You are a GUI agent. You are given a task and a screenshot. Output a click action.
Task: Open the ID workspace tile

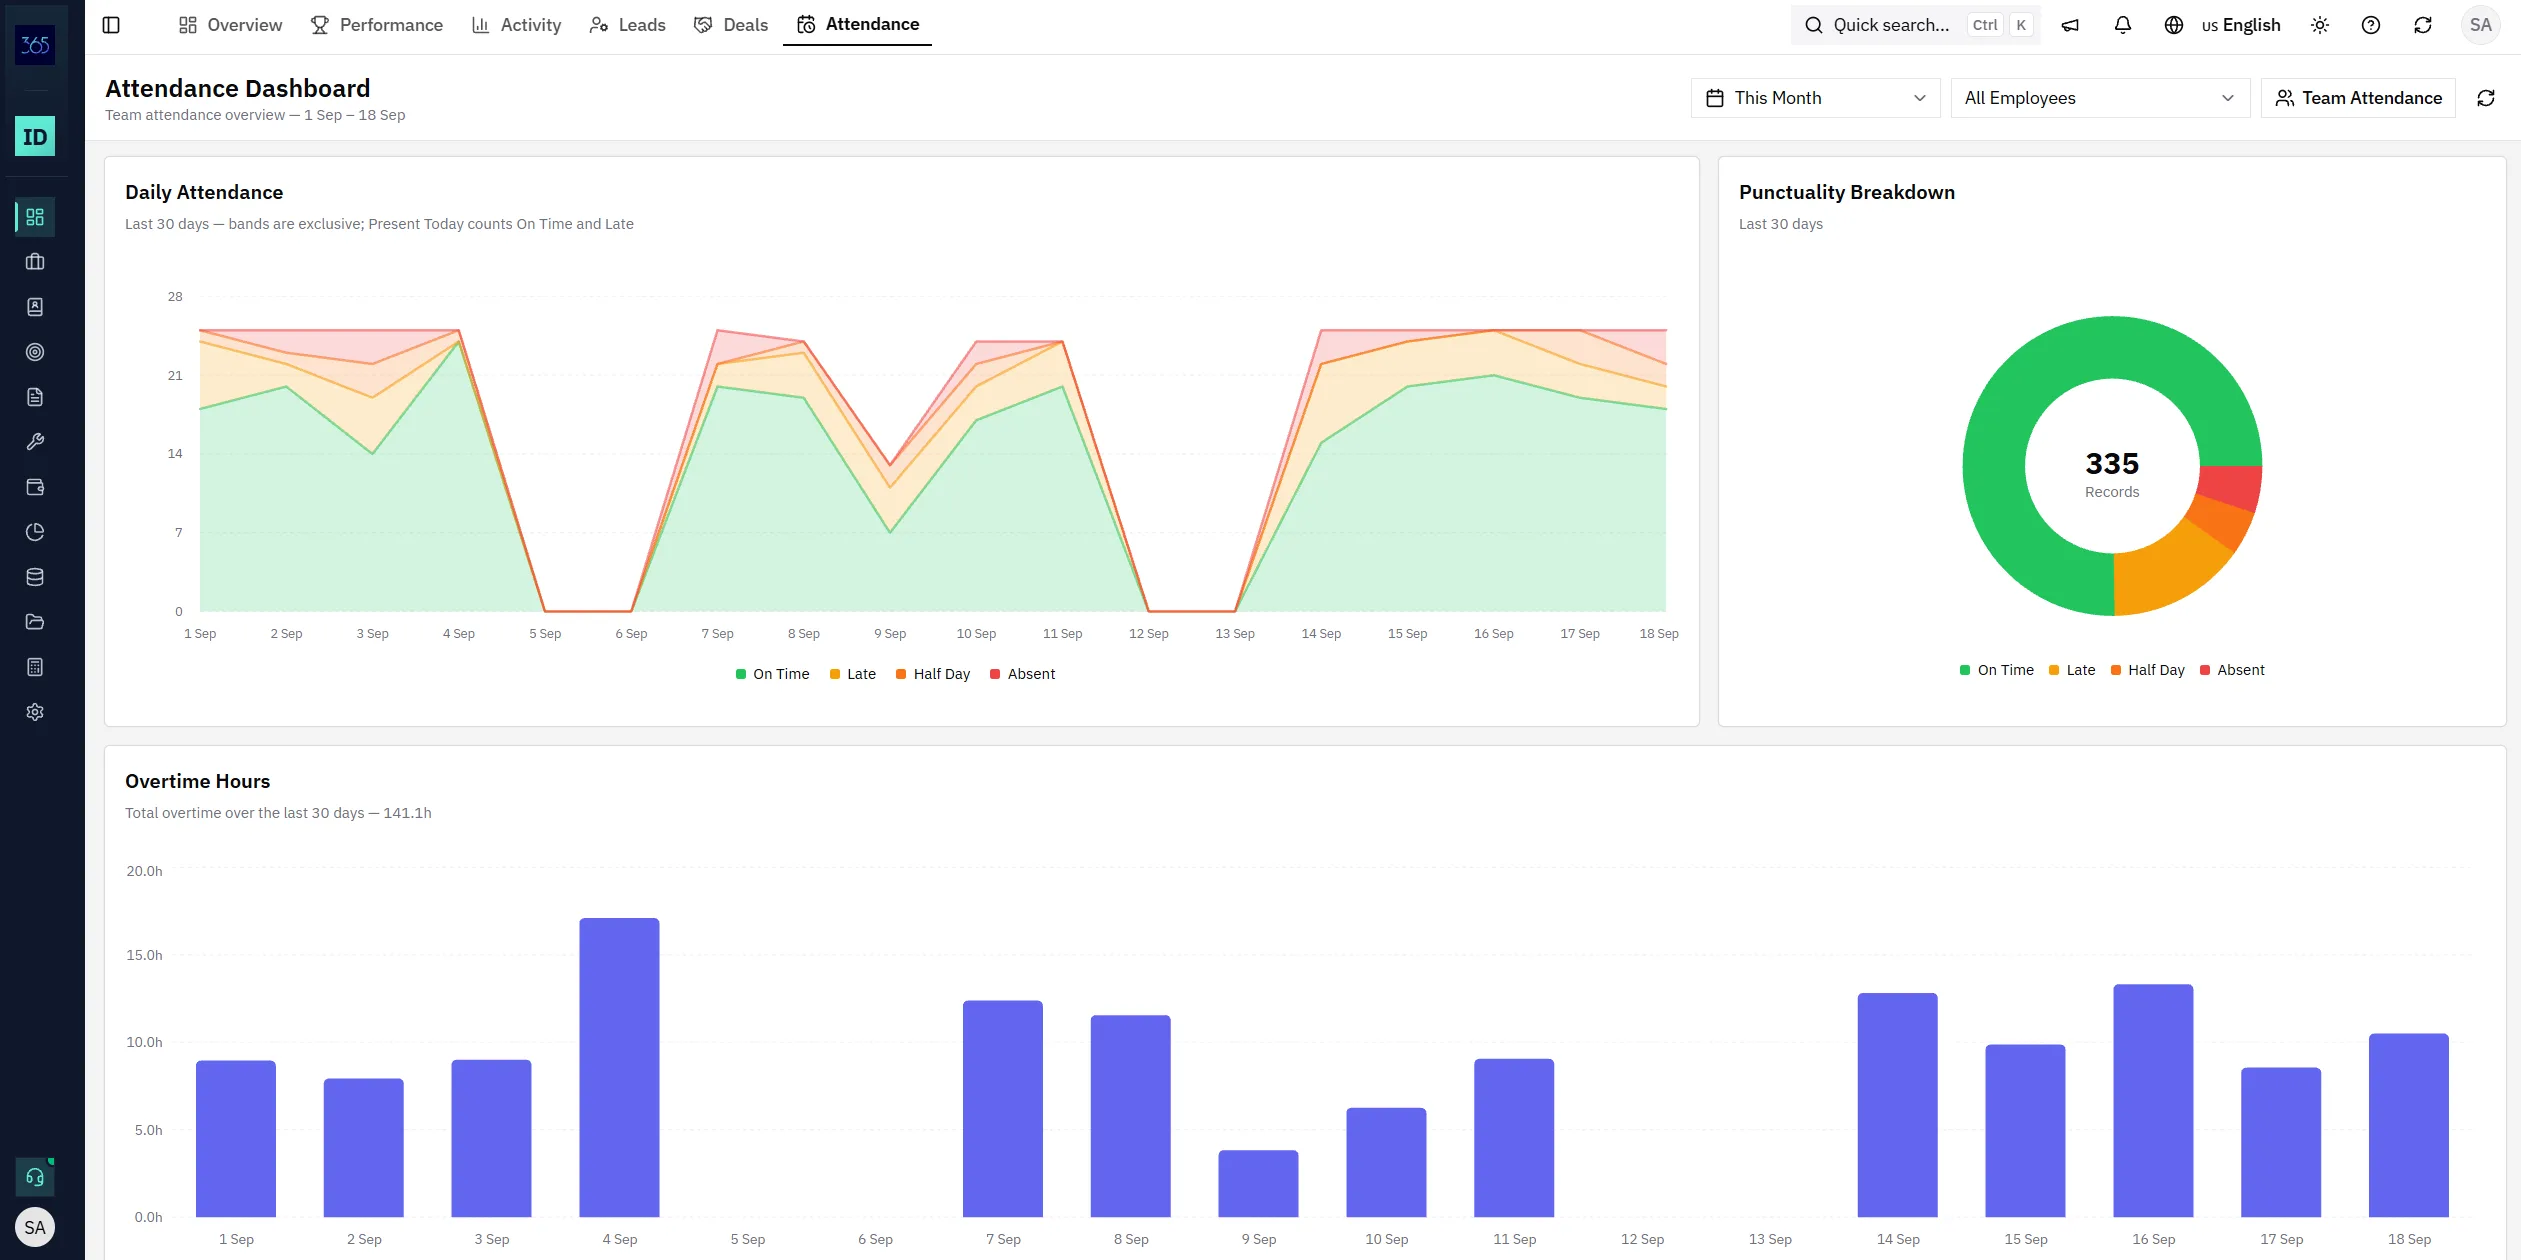pos(35,137)
